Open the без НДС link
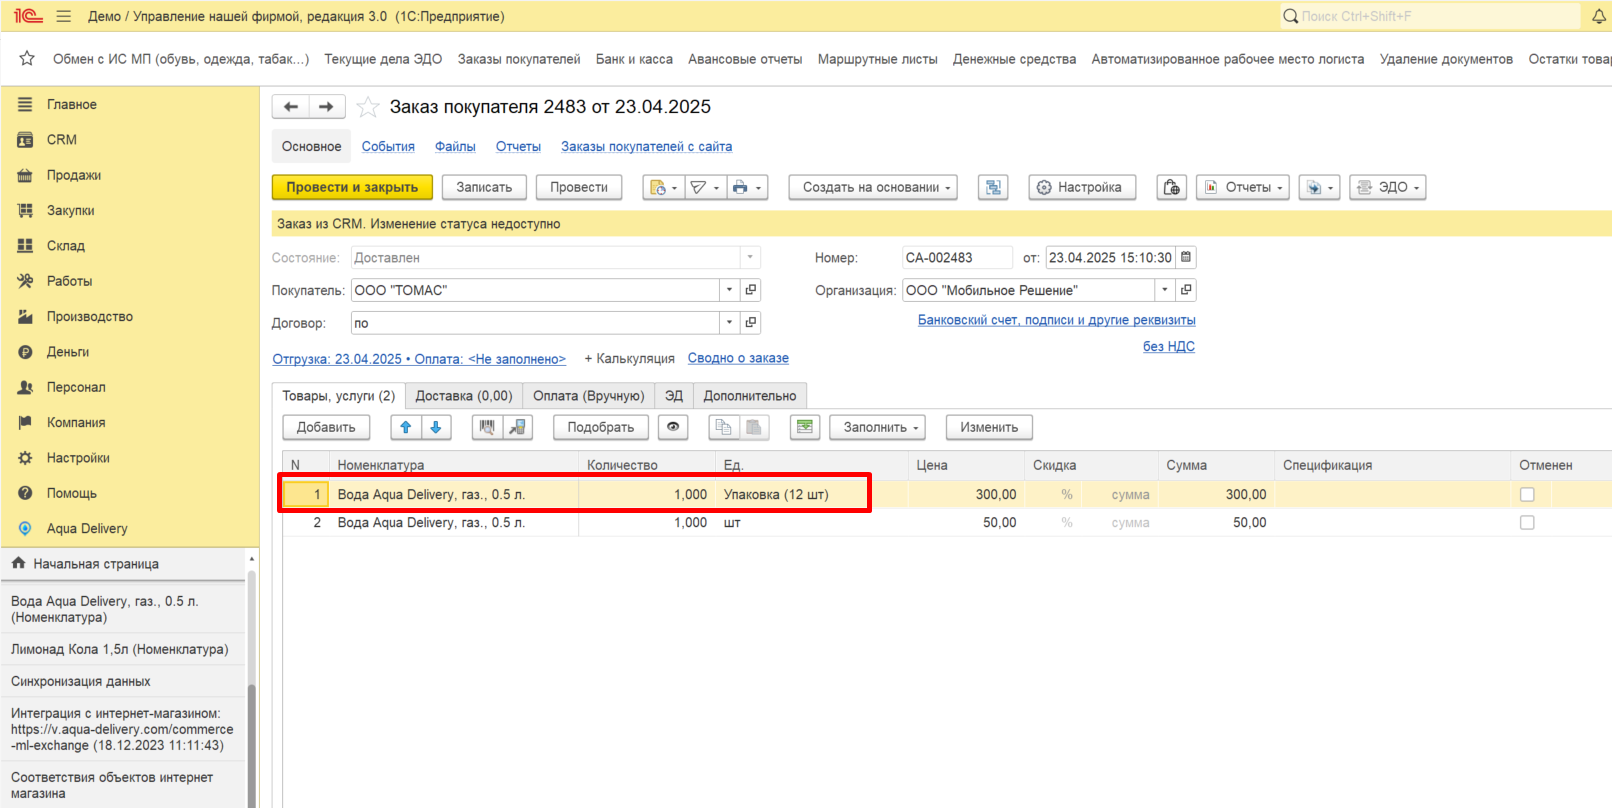Viewport: 1612px width, 808px height. click(1169, 346)
